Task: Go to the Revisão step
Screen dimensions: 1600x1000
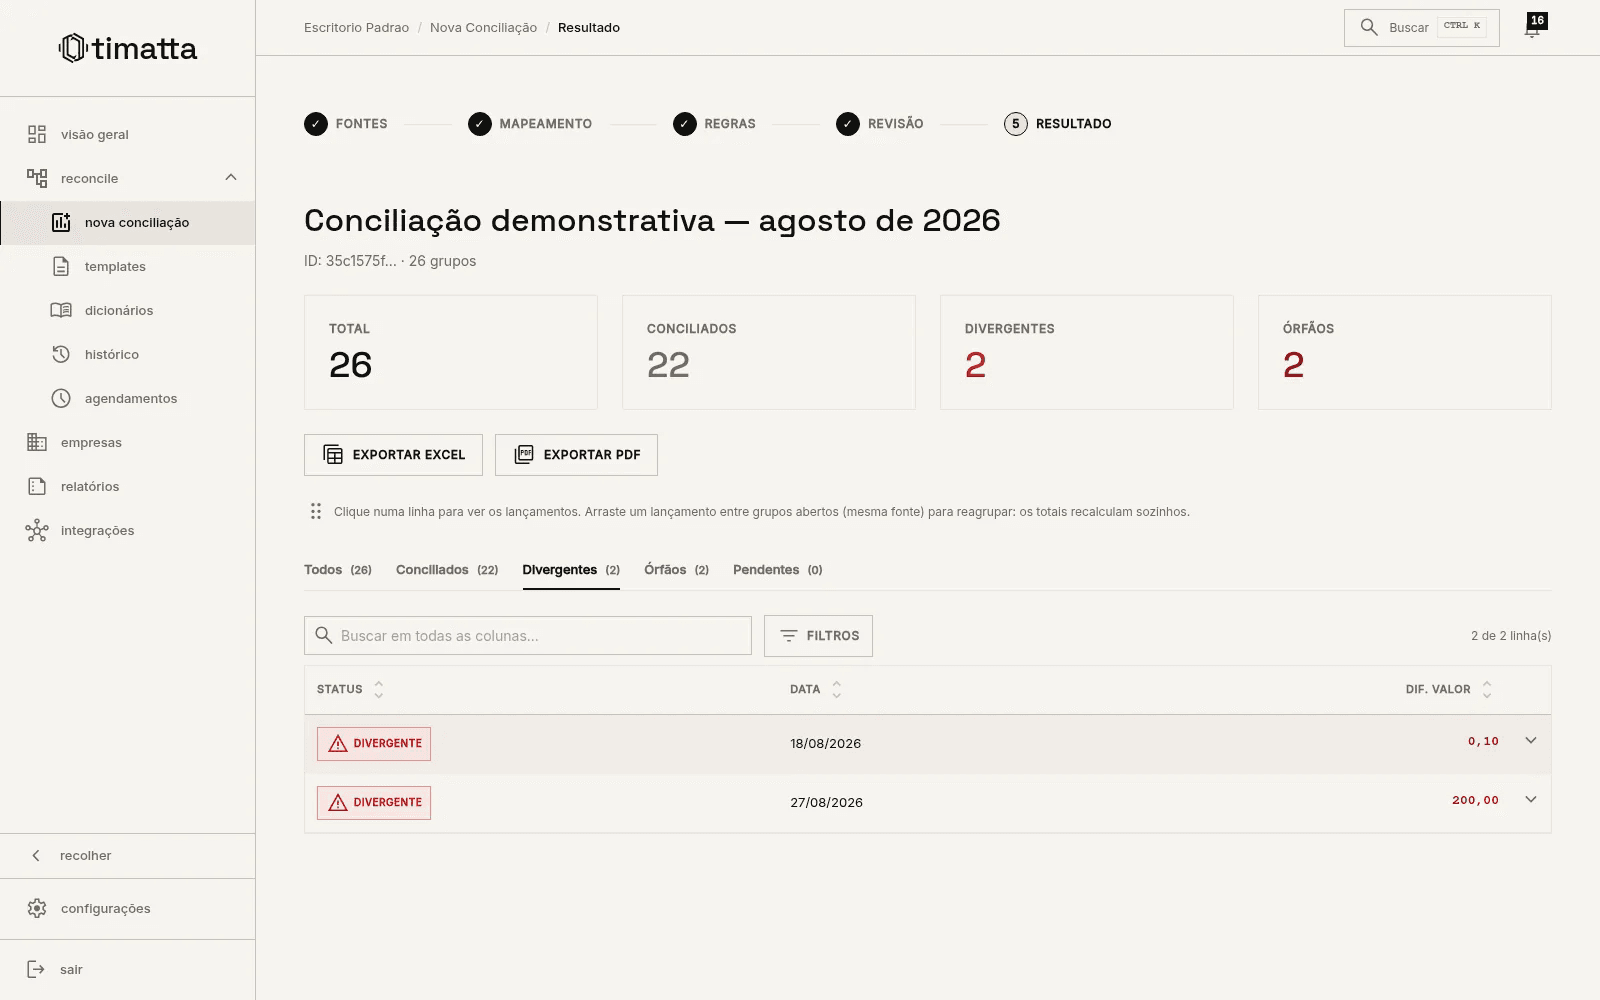Action: [880, 124]
